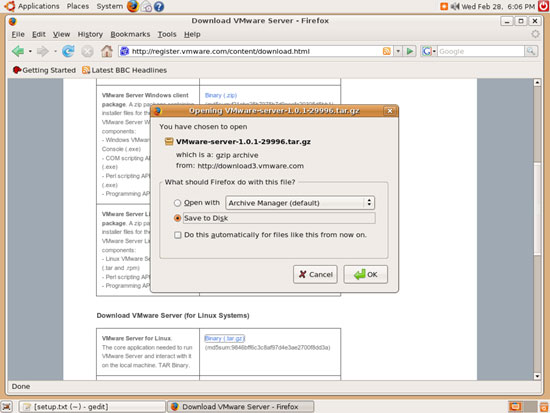This screenshot has height=413, width=550.
Task: Open the Tools menu
Action: 167,34
